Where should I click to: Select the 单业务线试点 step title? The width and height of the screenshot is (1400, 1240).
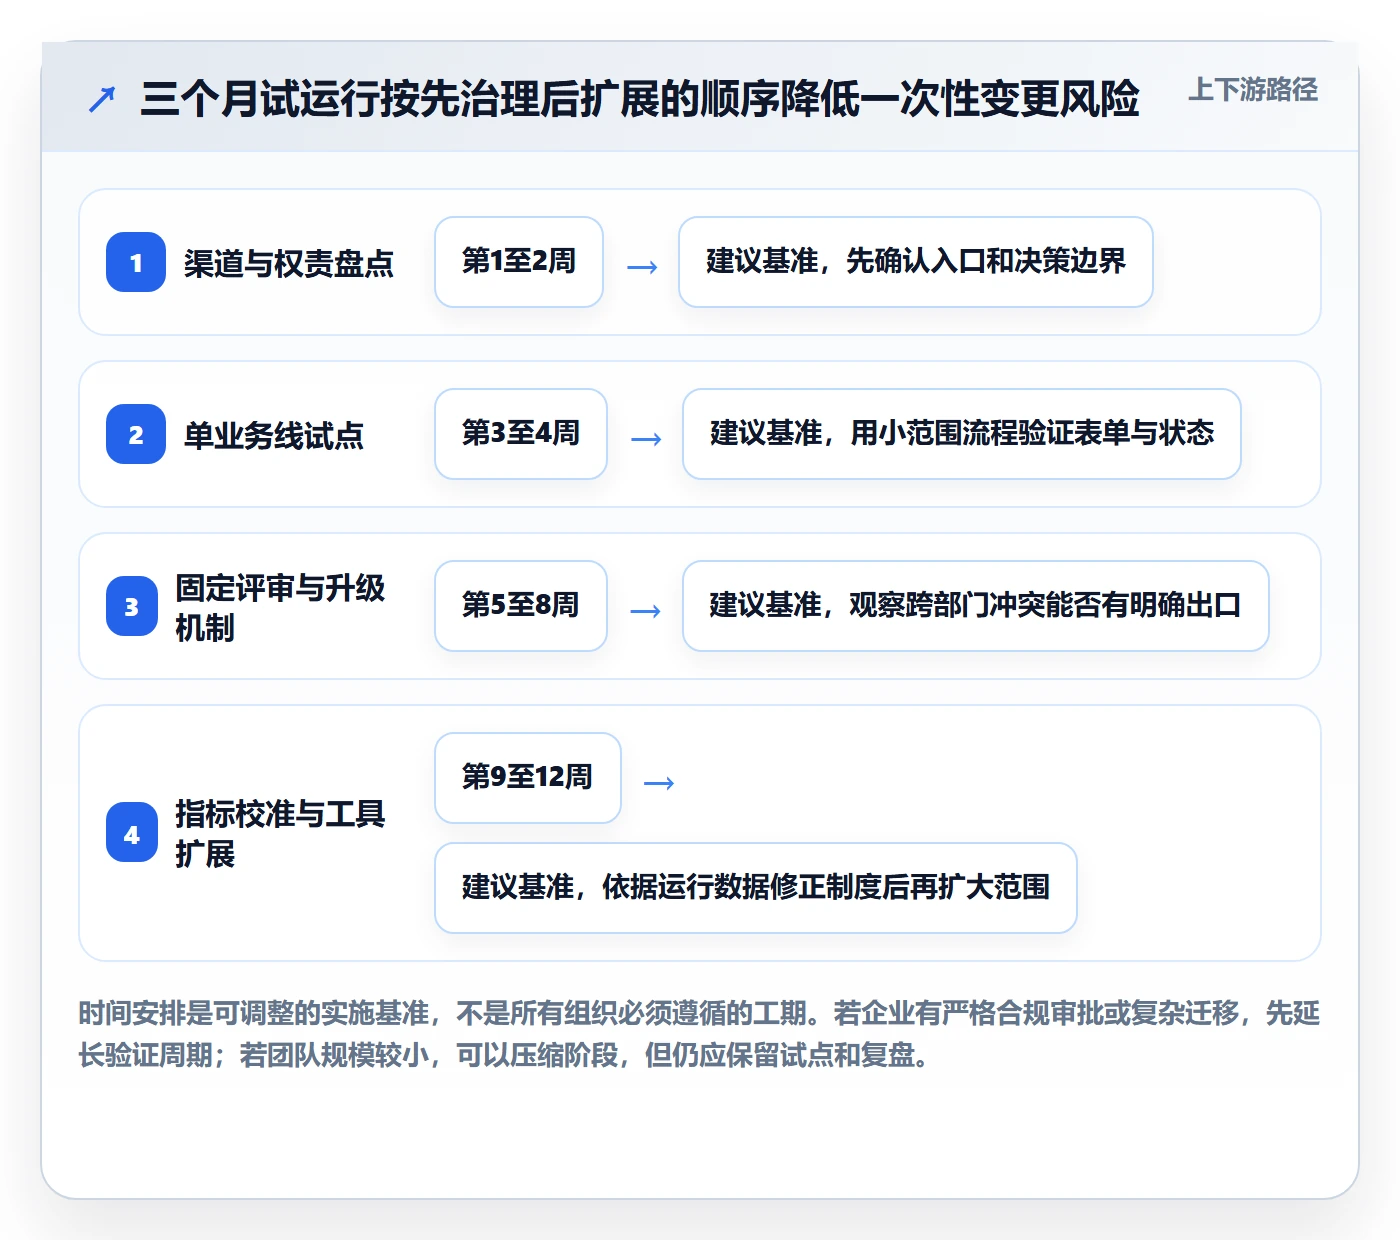(274, 435)
